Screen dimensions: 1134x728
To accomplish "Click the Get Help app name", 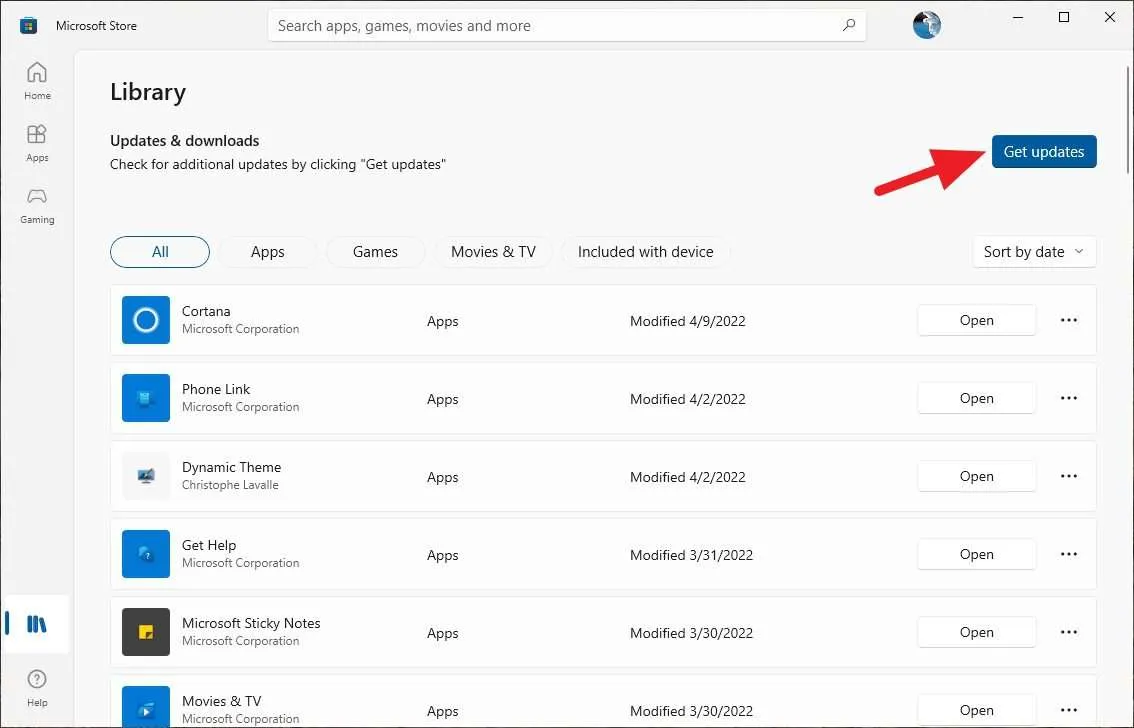I will click(209, 545).
